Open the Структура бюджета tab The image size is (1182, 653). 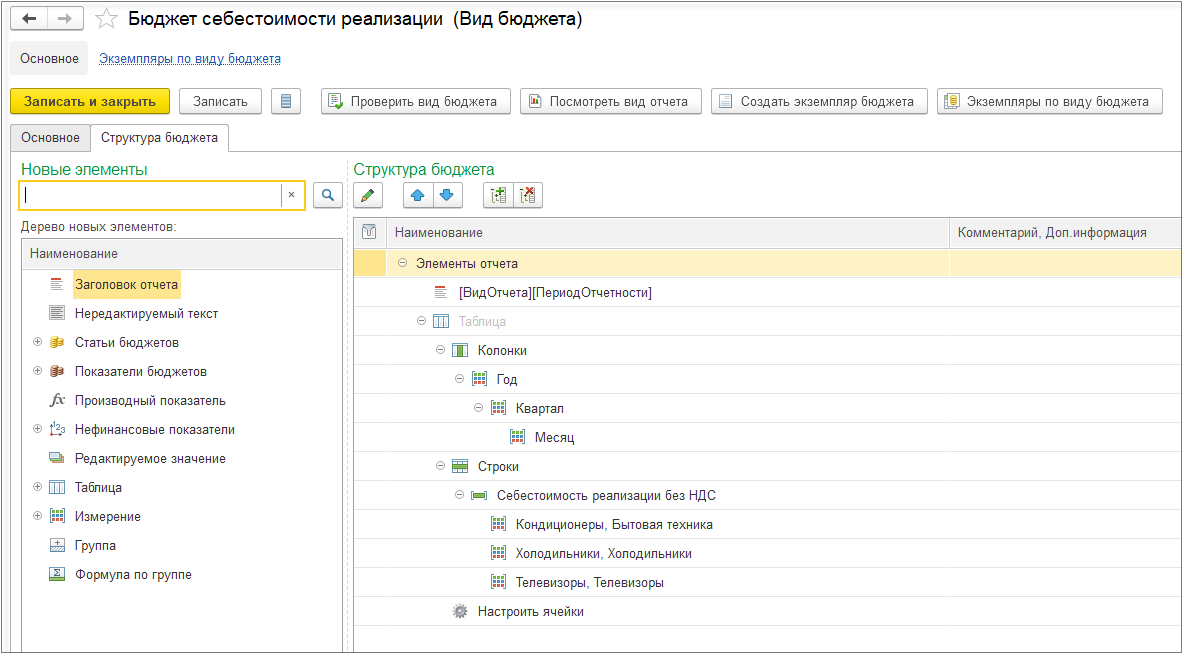[159, 138]
